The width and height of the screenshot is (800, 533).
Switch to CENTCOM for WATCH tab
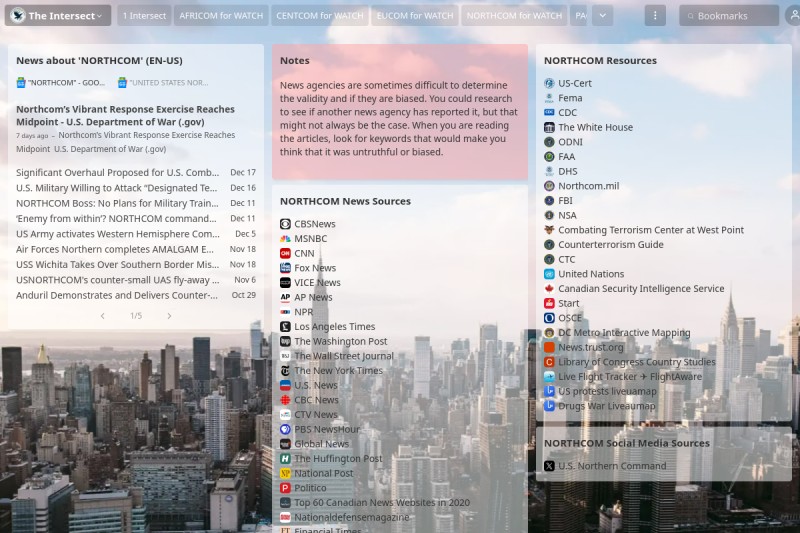point(320,16)
